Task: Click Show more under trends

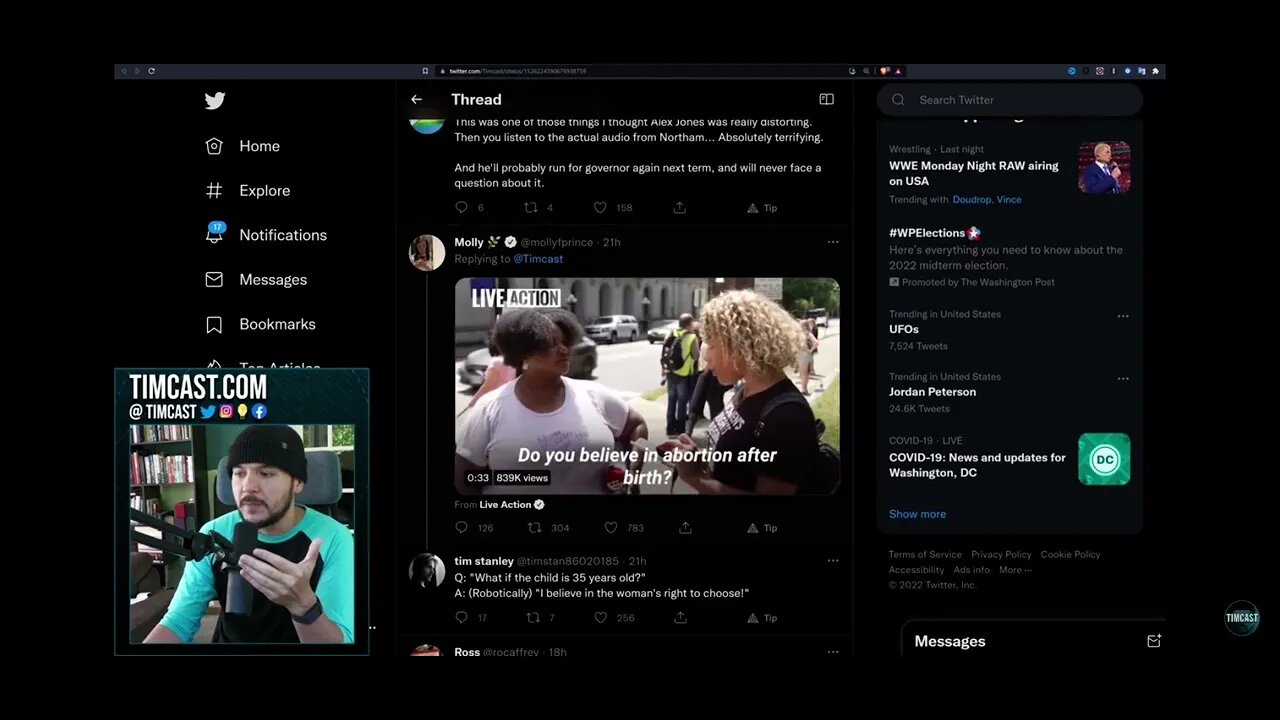Action: (917, 514)
